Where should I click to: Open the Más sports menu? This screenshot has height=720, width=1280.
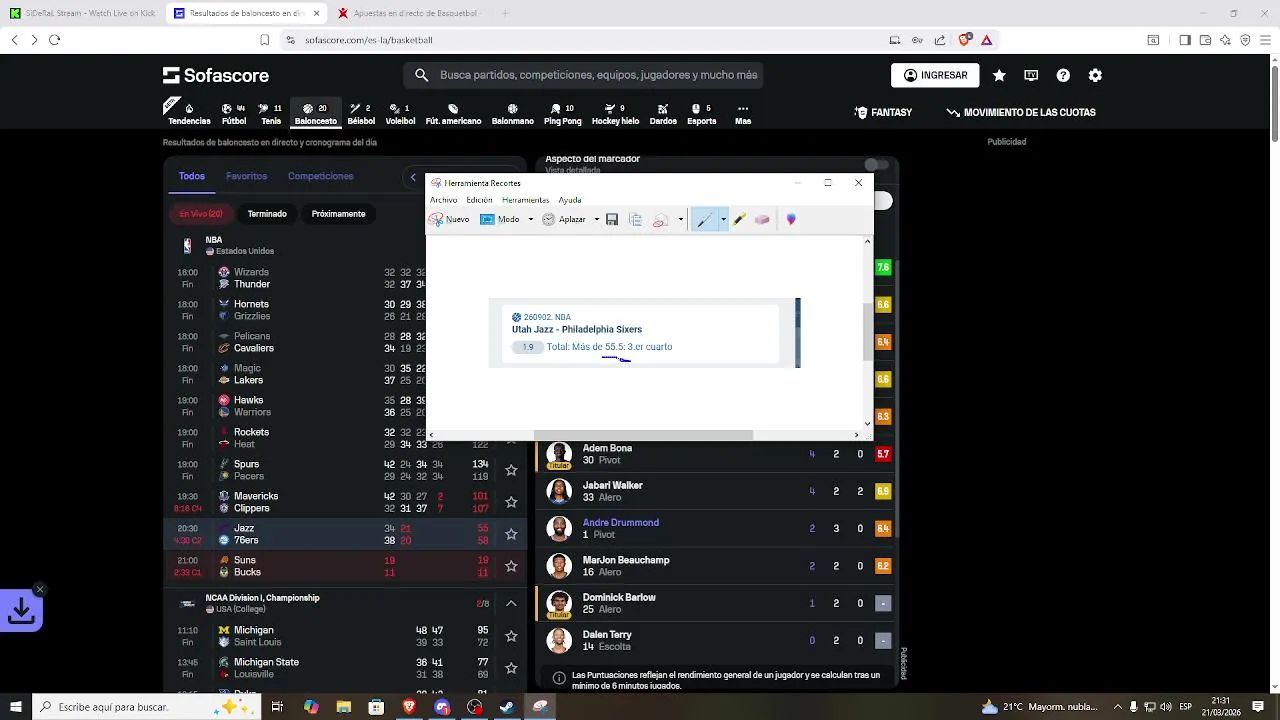pyautogui.click(x=743, y=114)
